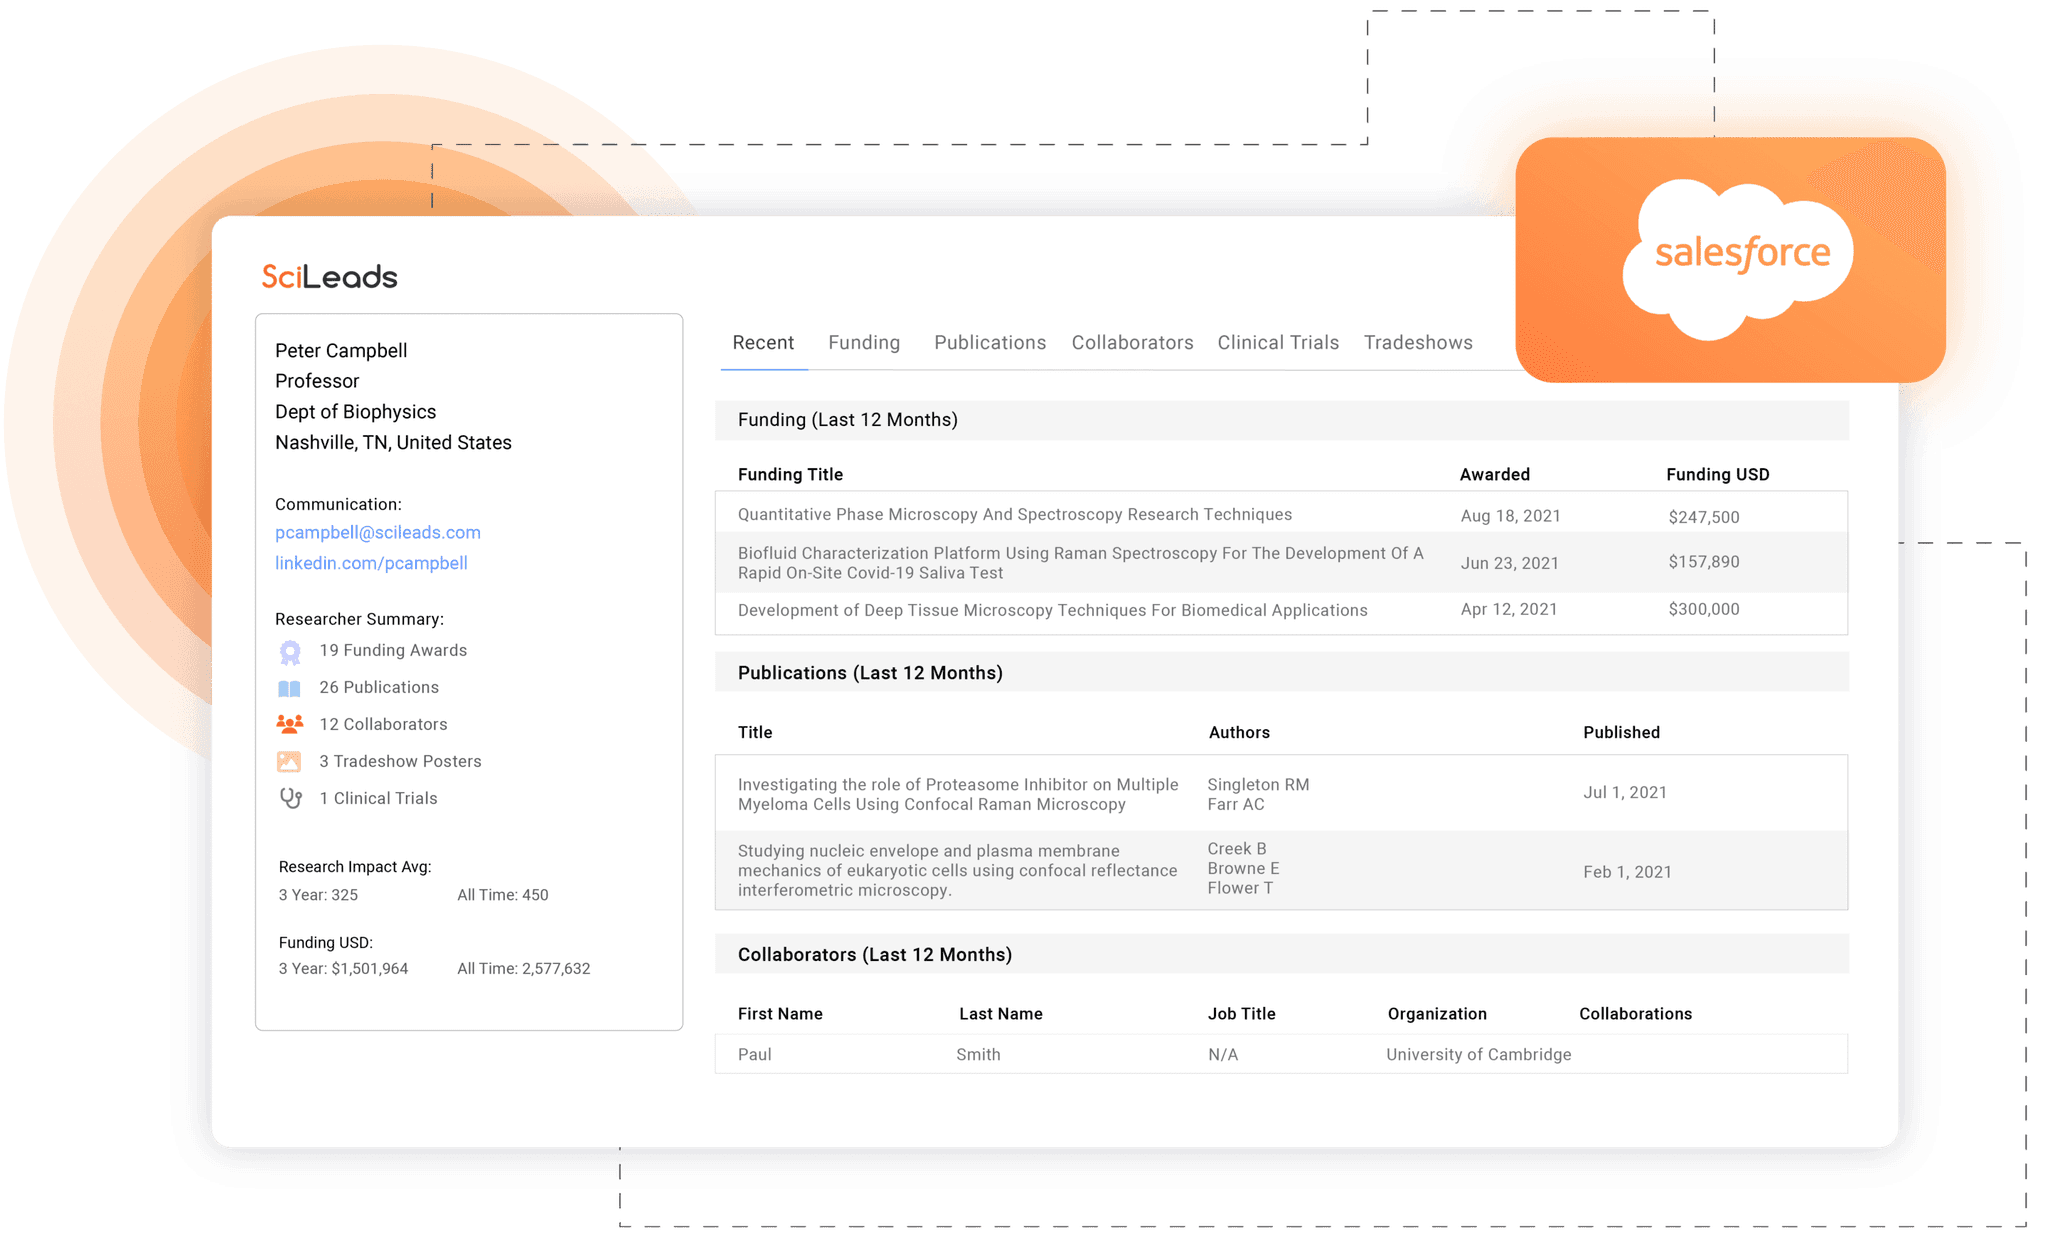Click the Jun 23, 2021 awarded date
The image size is (2048, 1237).
point(1509,563)
